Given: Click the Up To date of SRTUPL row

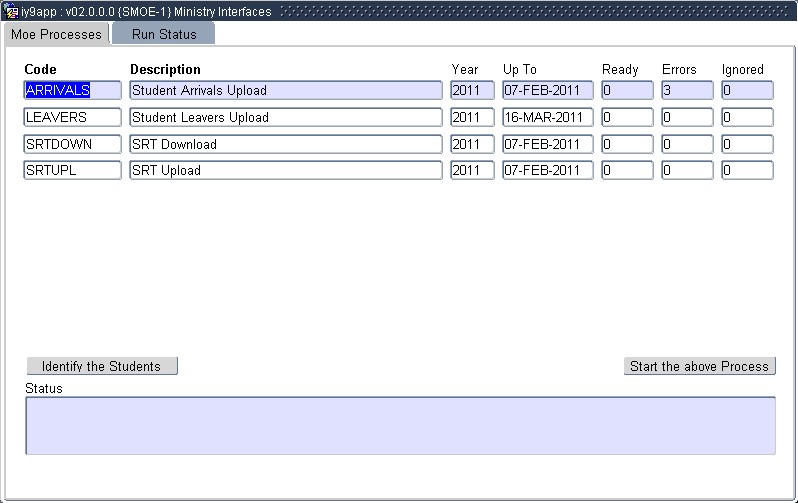Looking at the screenshot, I should [548, 170].
